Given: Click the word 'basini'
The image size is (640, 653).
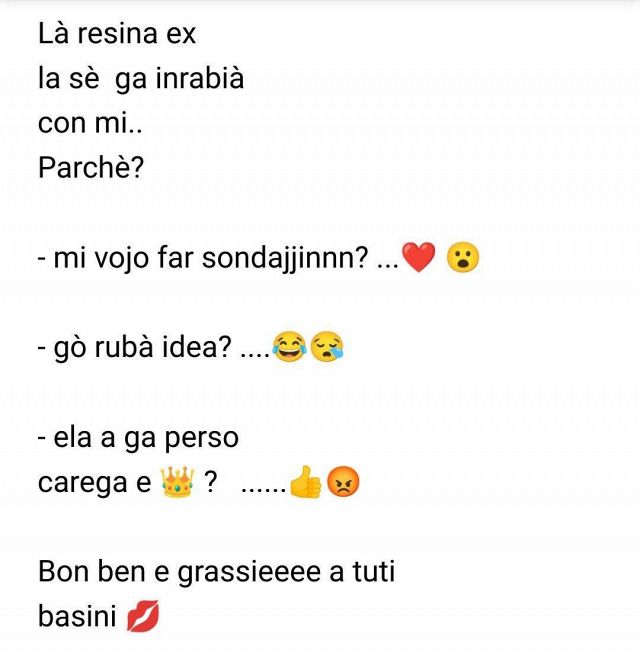Looking at the screenshot, I should 77,616.
